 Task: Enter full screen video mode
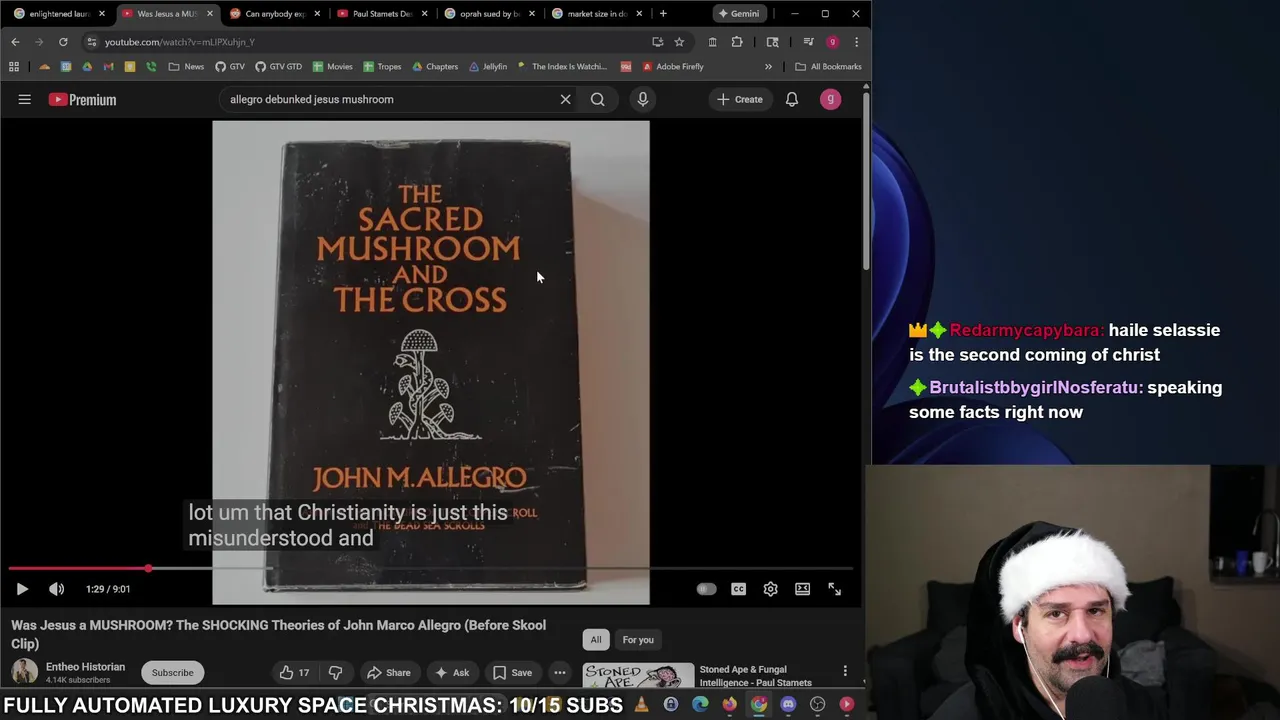tap(834, 589)
